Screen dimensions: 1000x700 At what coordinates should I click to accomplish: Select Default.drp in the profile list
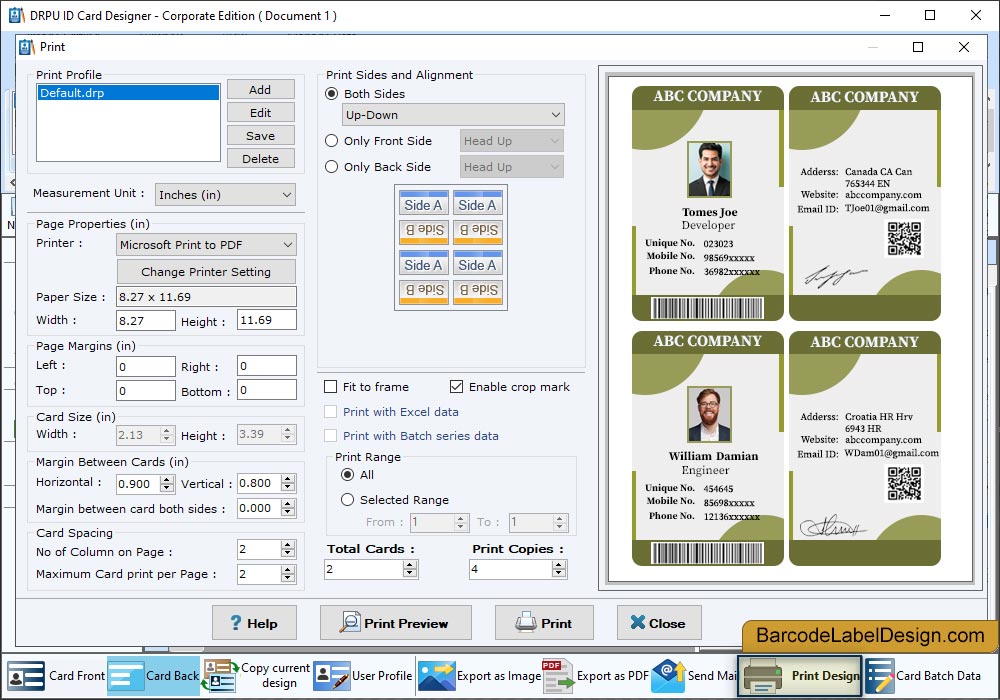(128, 93)
